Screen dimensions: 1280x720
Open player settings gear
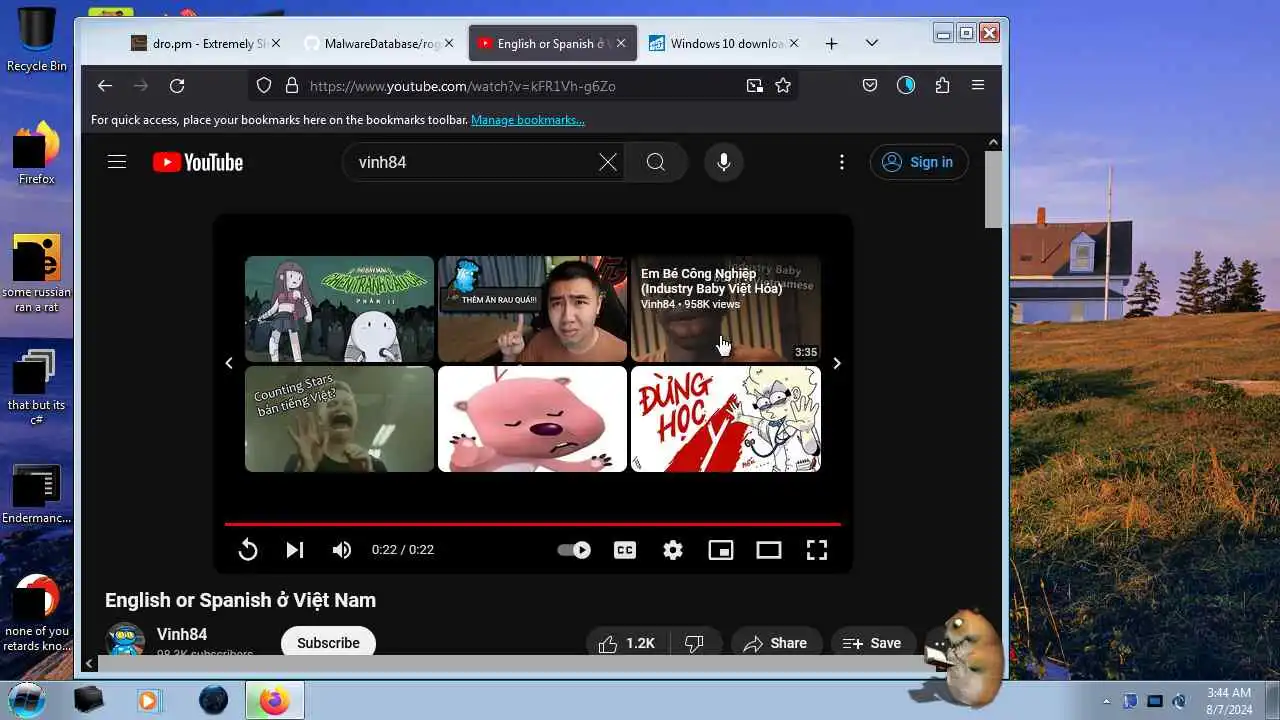pyautogui.click(x=673, y=550)
